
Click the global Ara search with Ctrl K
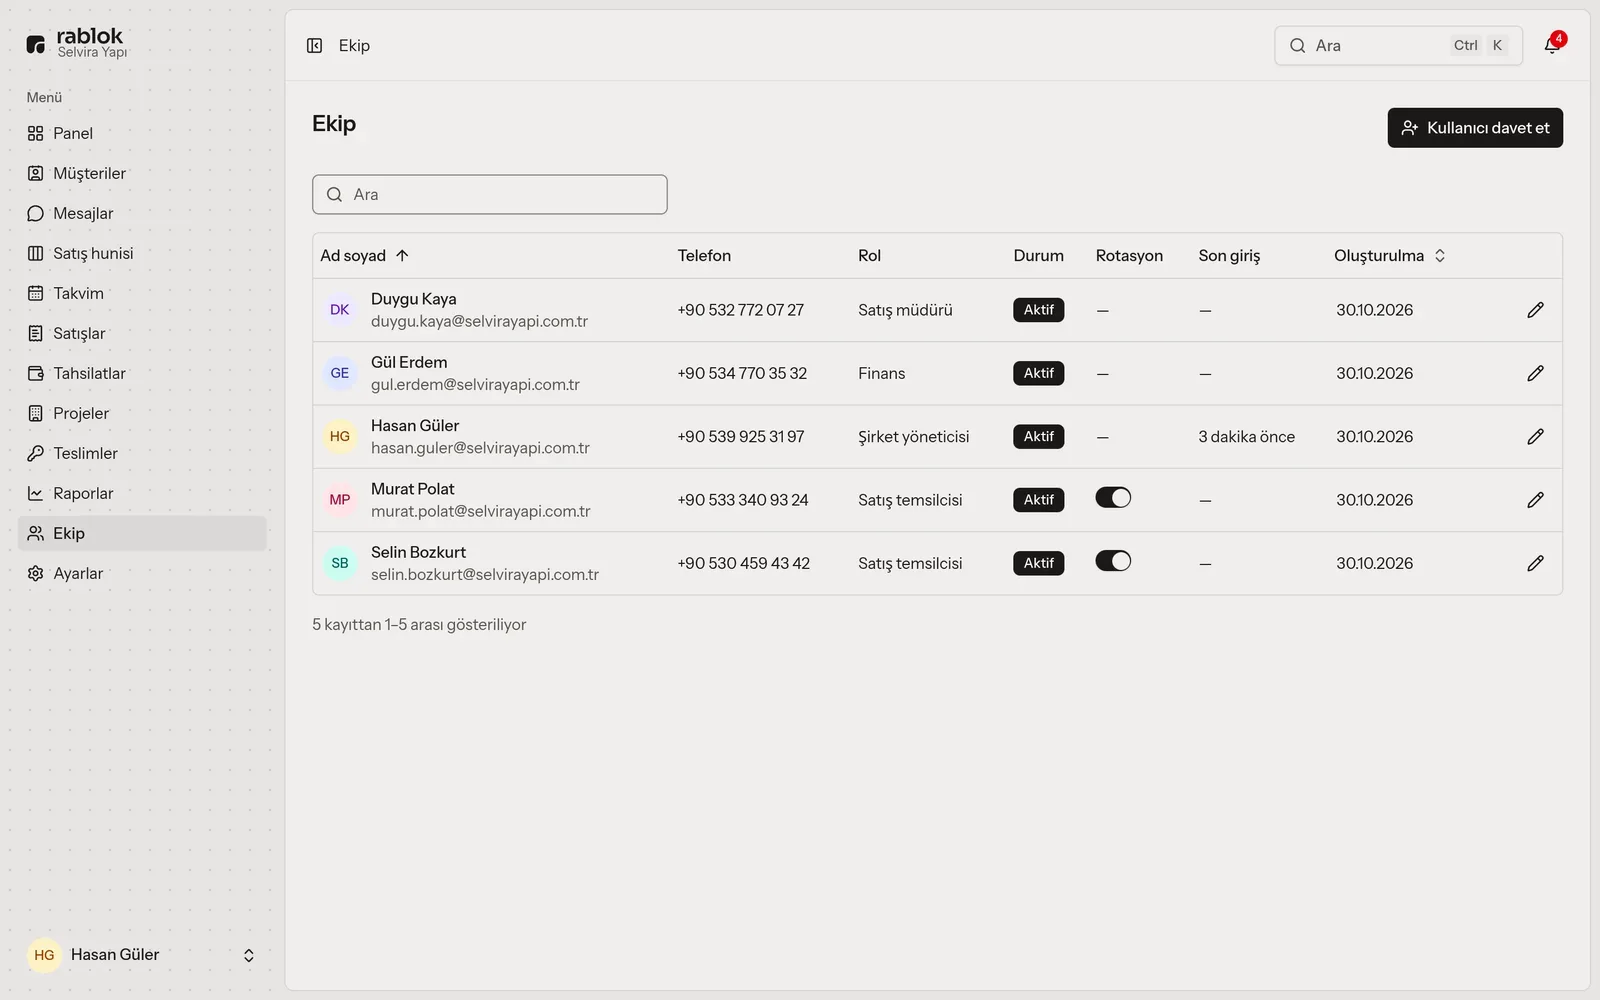tap(1398, 45)
